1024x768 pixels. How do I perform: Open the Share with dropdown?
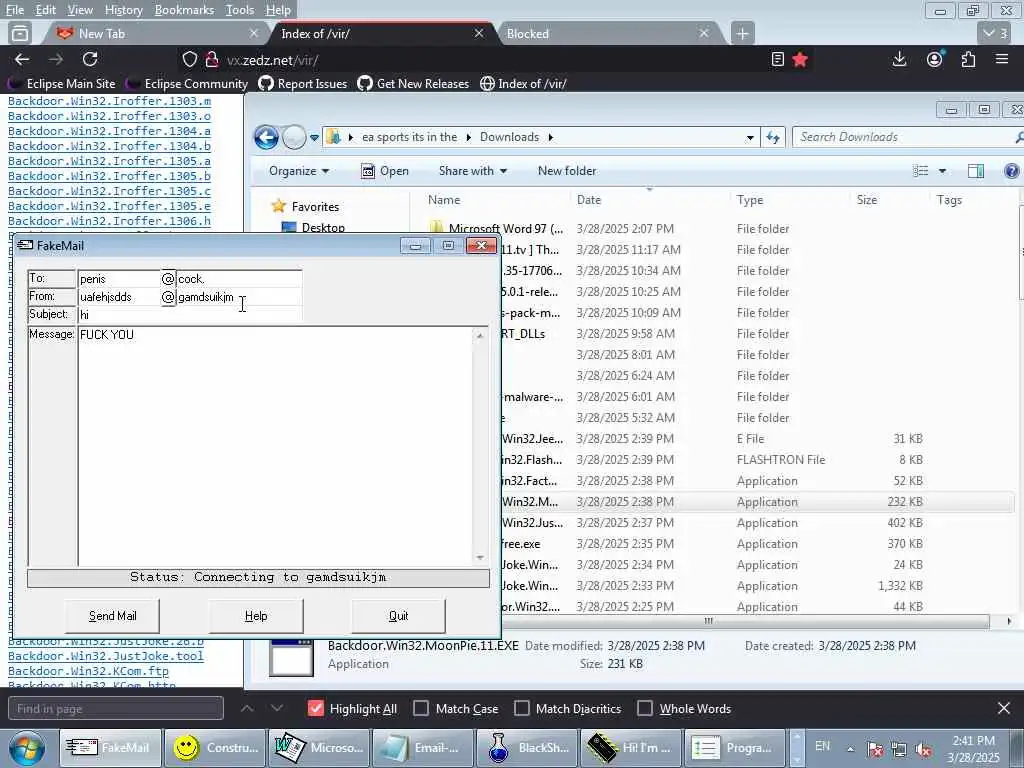point(473,171)
